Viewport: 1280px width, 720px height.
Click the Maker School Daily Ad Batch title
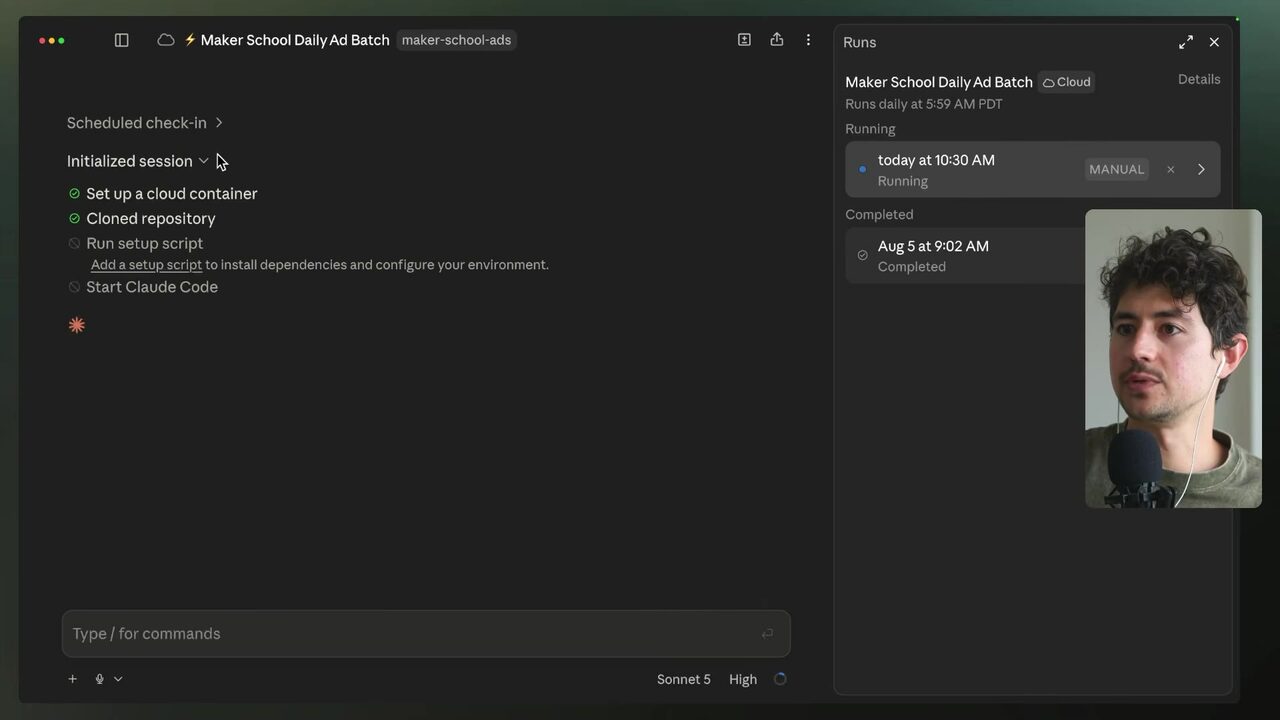point(295,40)
